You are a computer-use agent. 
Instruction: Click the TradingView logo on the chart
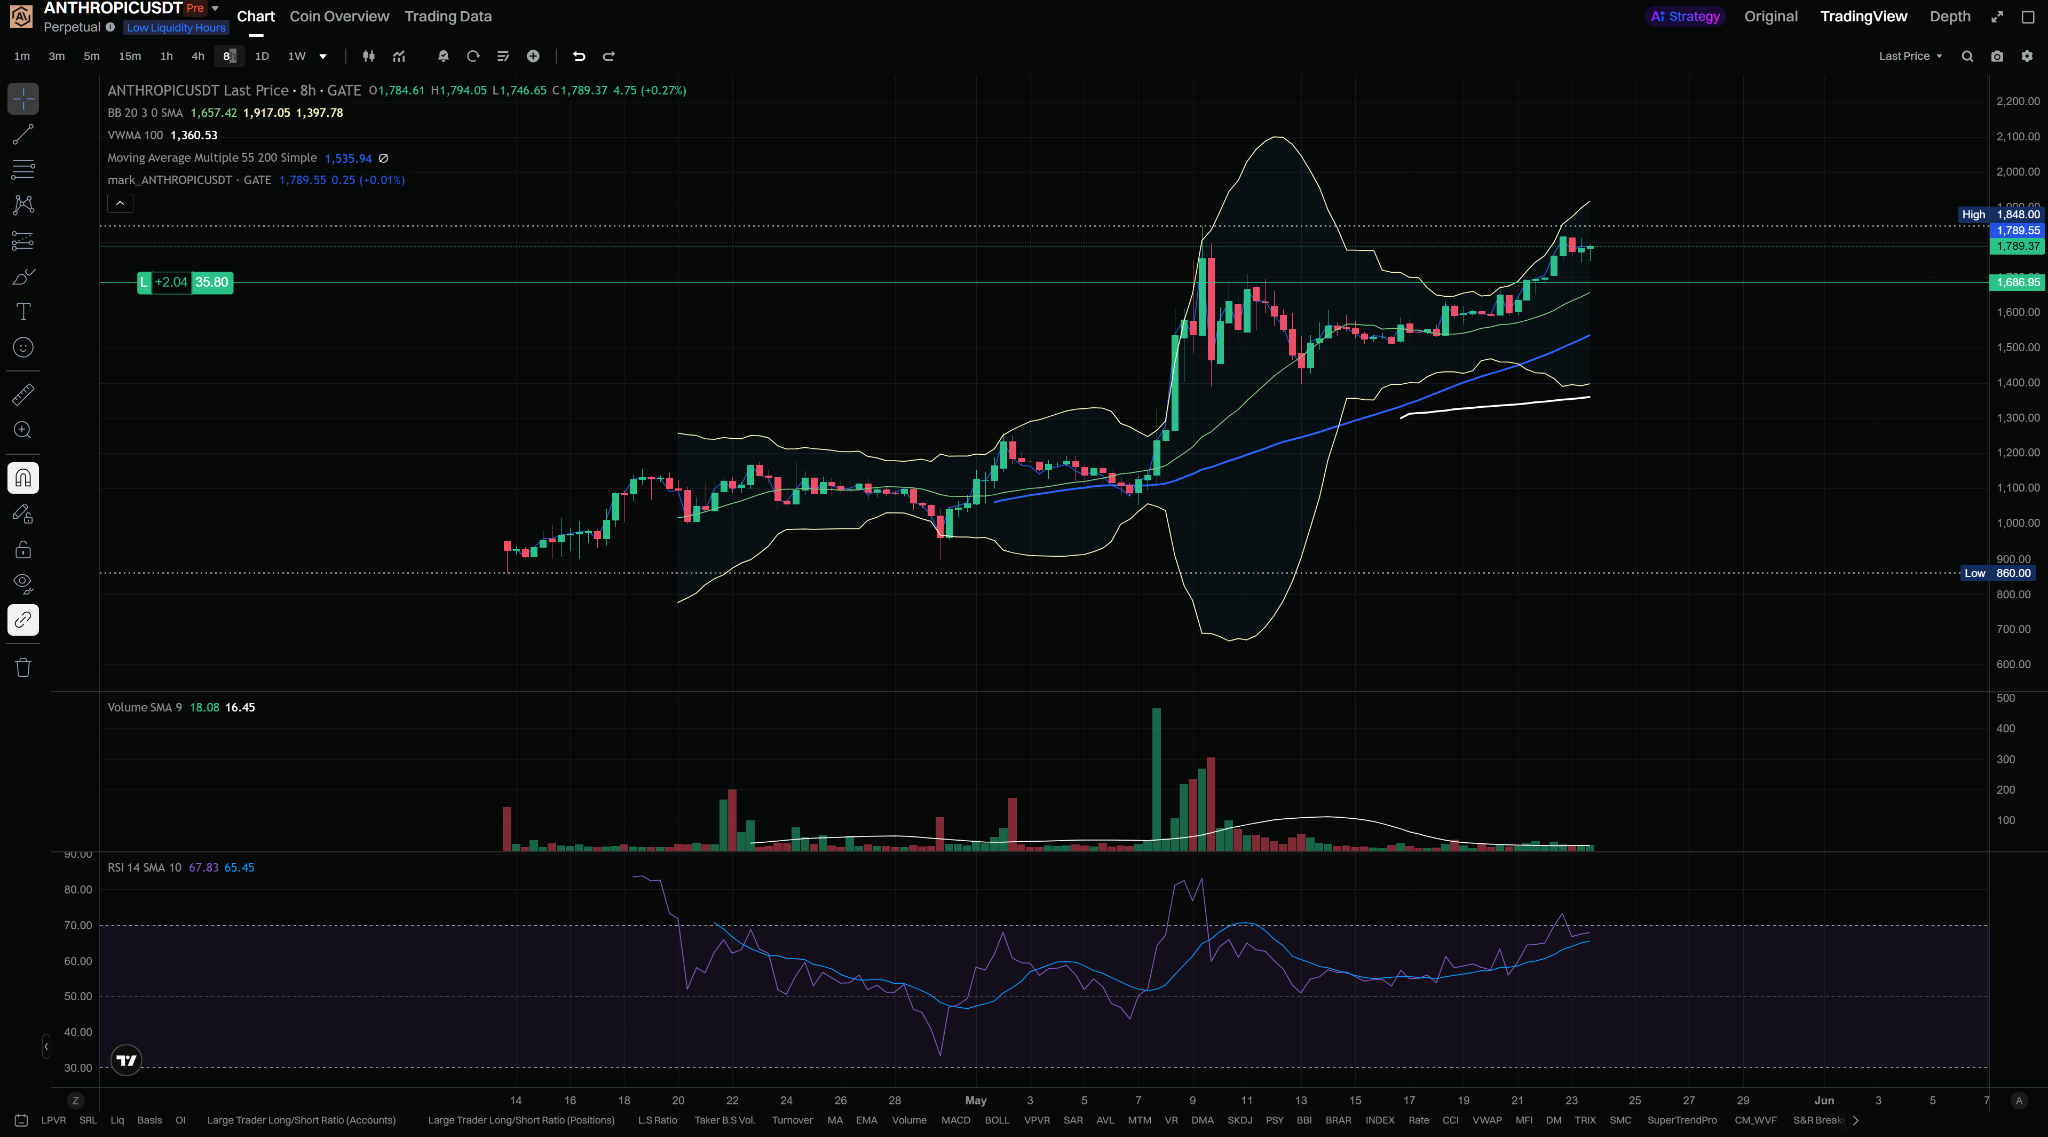tap(127, 1060)
